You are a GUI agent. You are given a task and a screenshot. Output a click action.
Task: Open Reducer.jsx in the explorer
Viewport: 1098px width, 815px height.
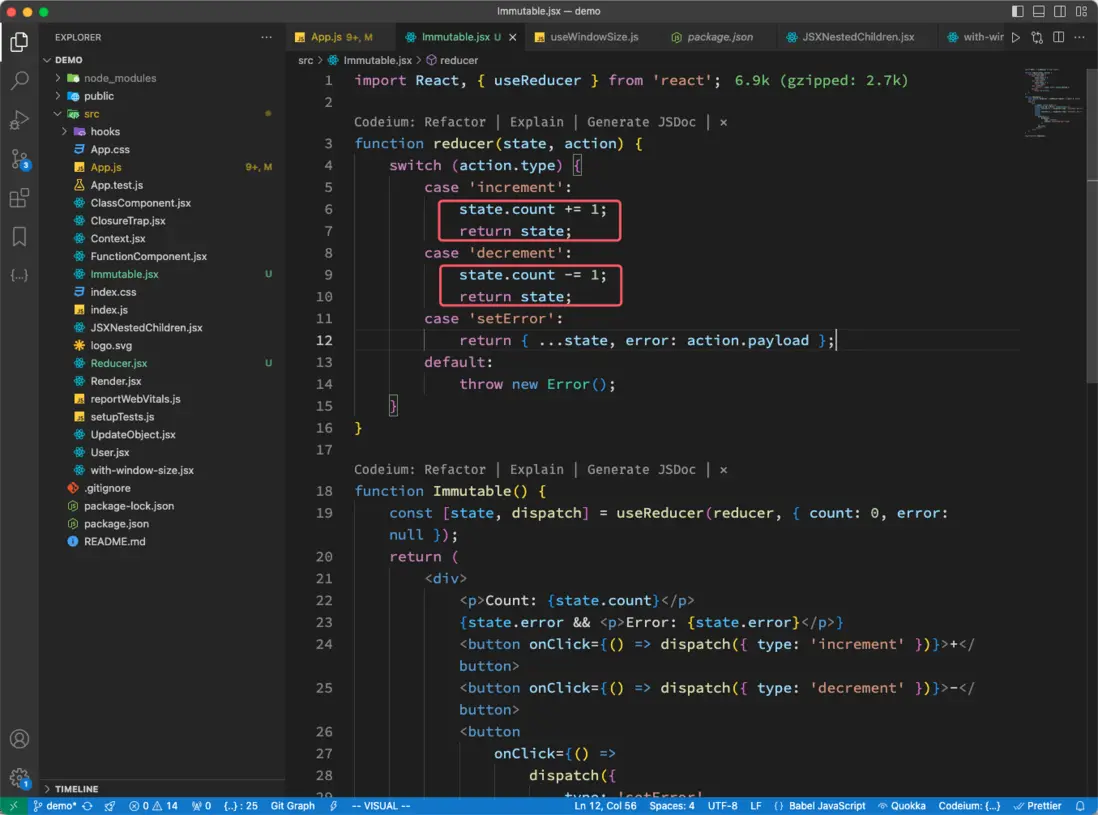pyautogui.click(x=118, y=363)
